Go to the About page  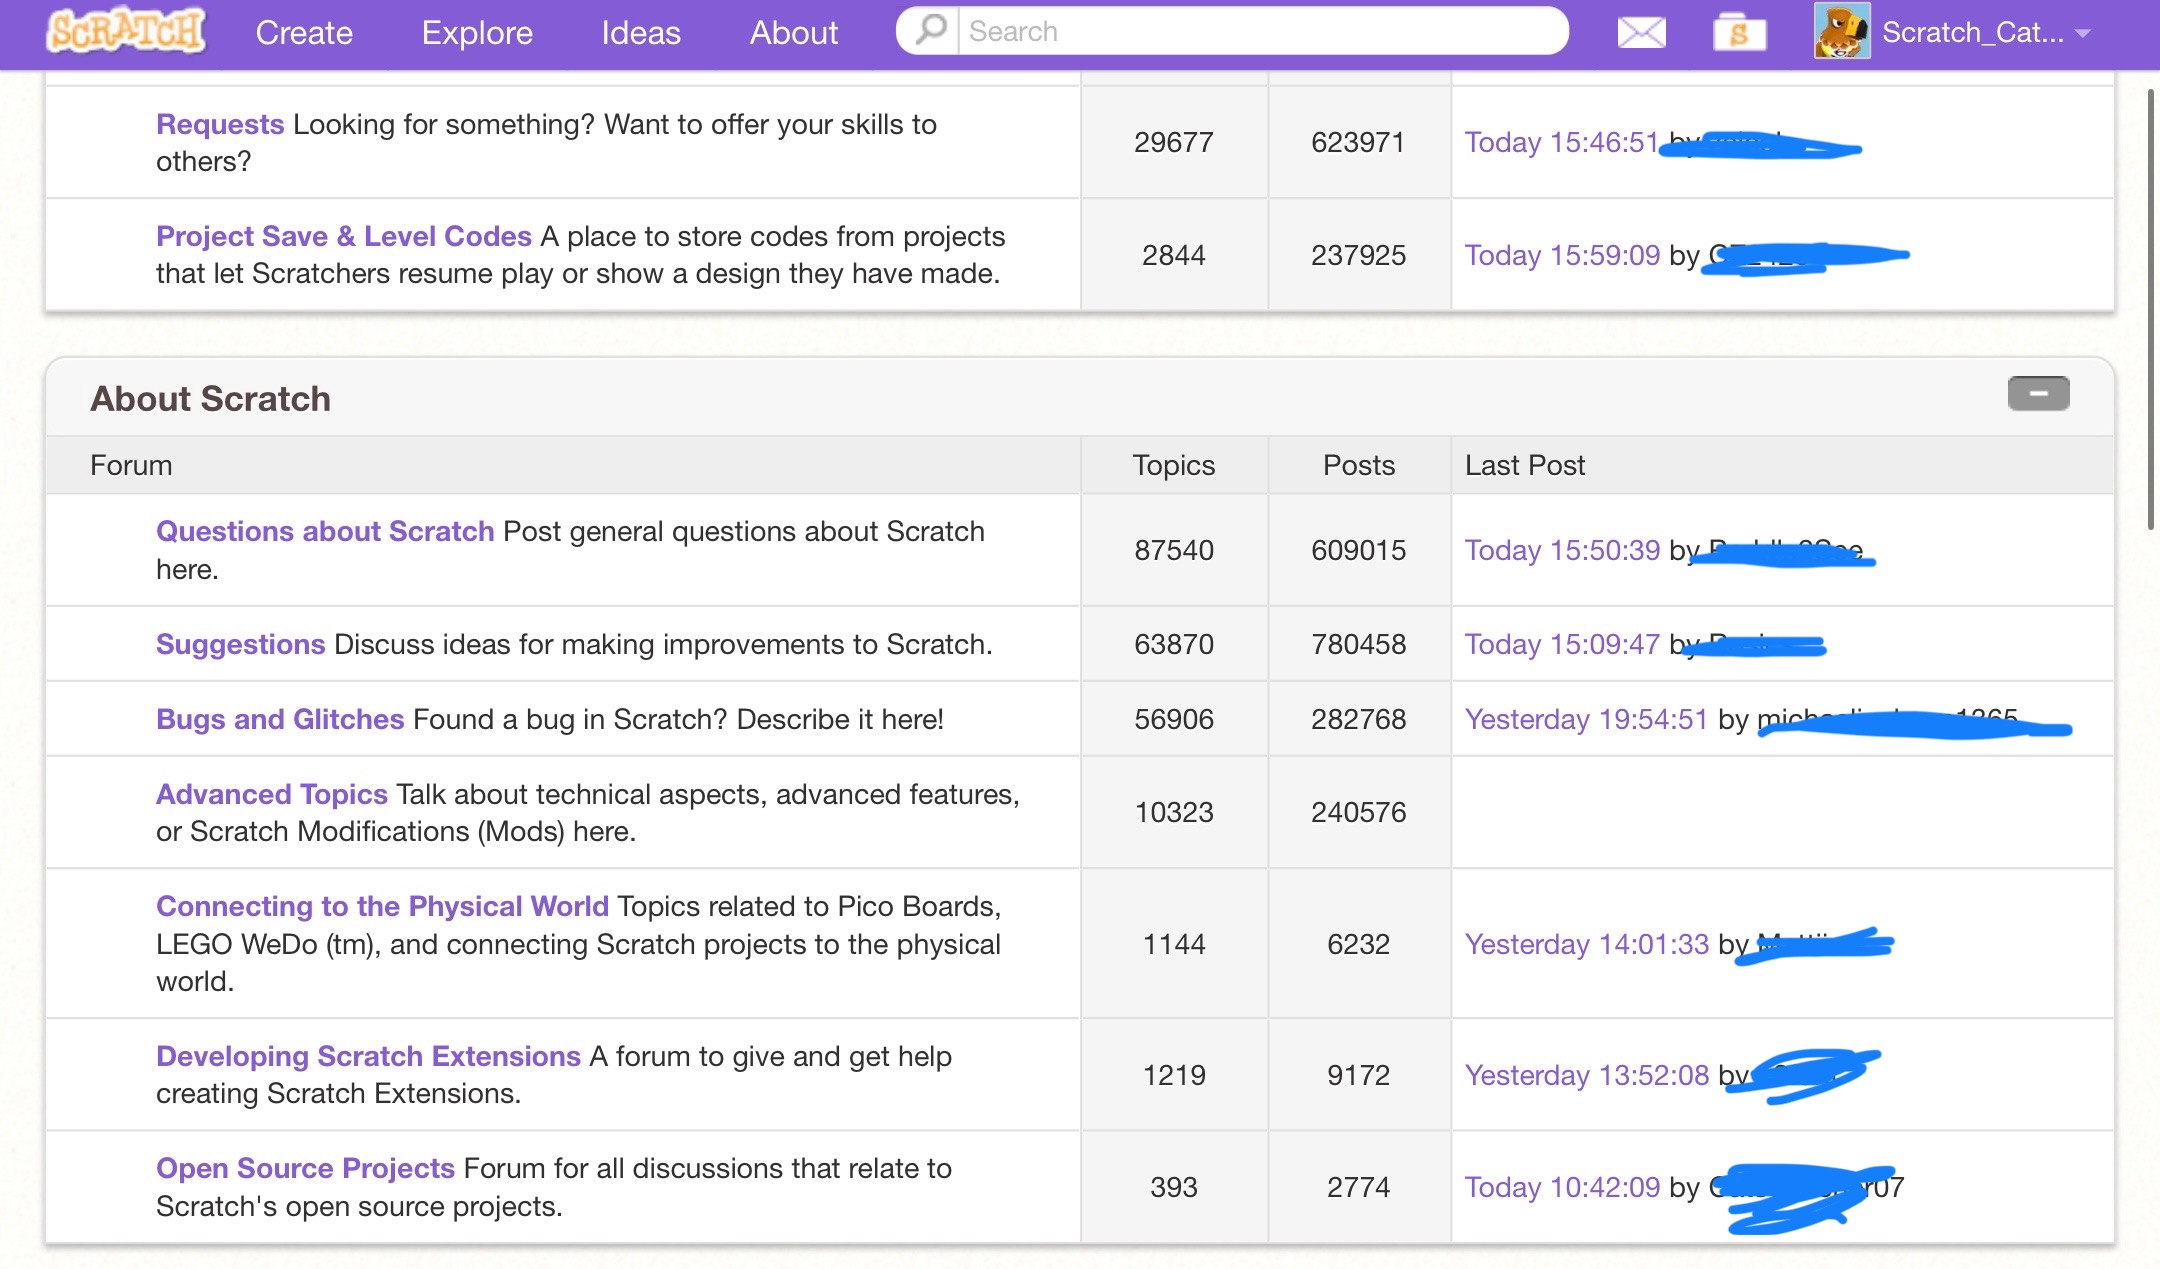792,31
